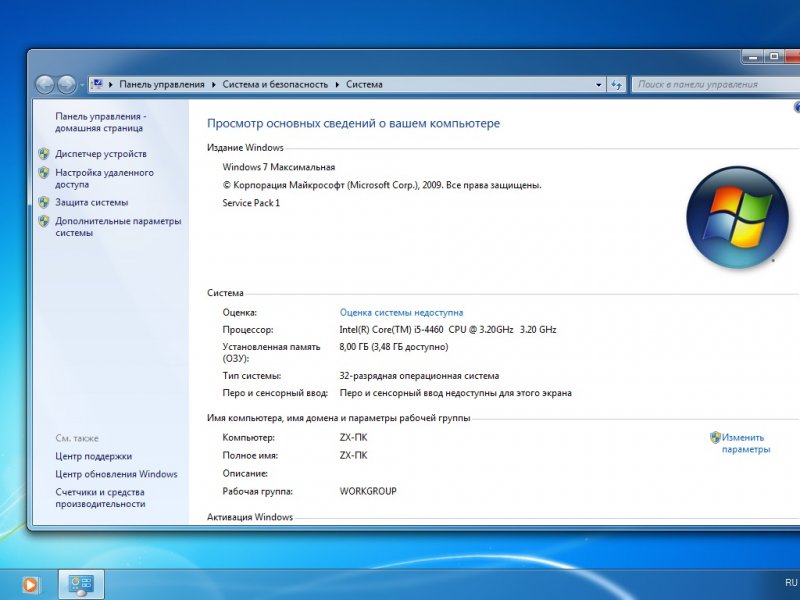Click the Windows logo orb image

[737, 217]
